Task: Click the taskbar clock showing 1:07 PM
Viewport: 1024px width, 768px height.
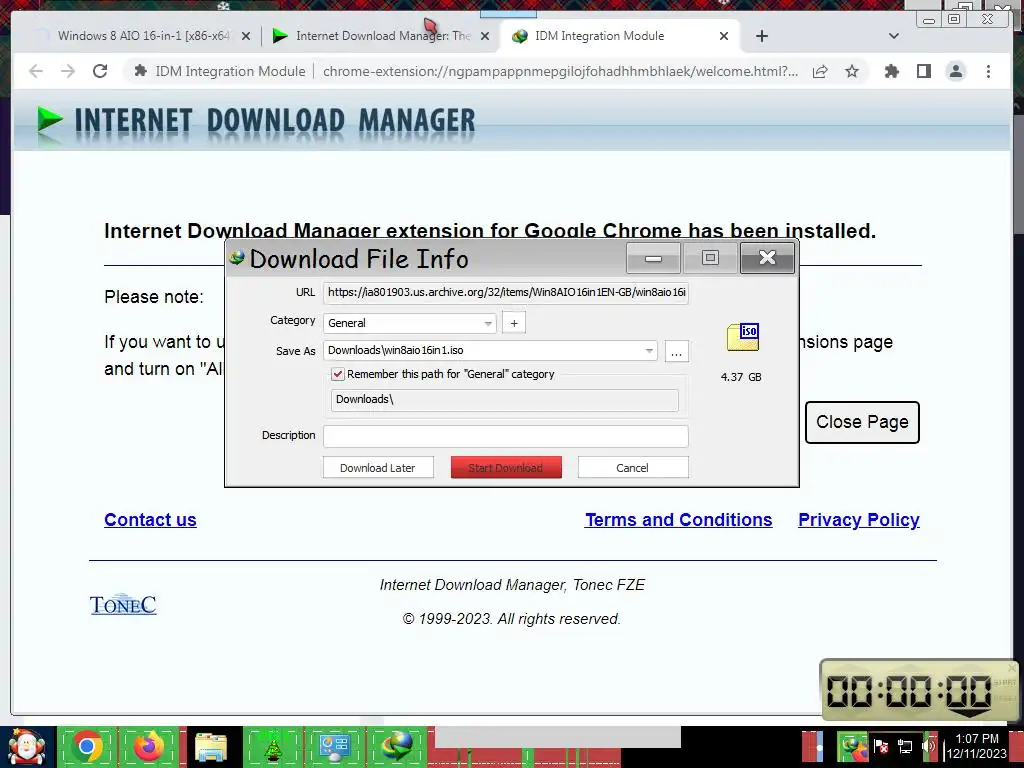Action: [977, 746]
